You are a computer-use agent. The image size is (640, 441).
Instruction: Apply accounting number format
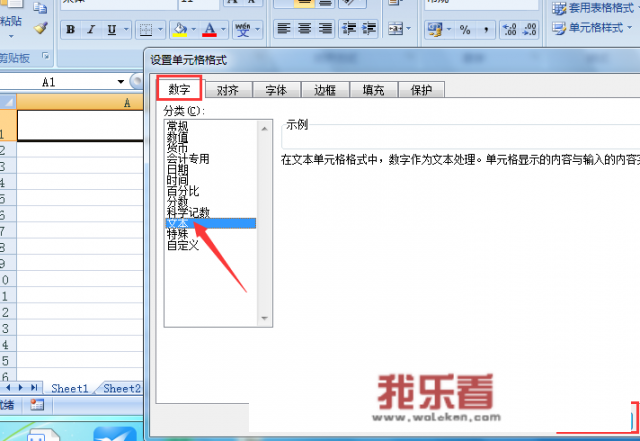coord(434,29)
